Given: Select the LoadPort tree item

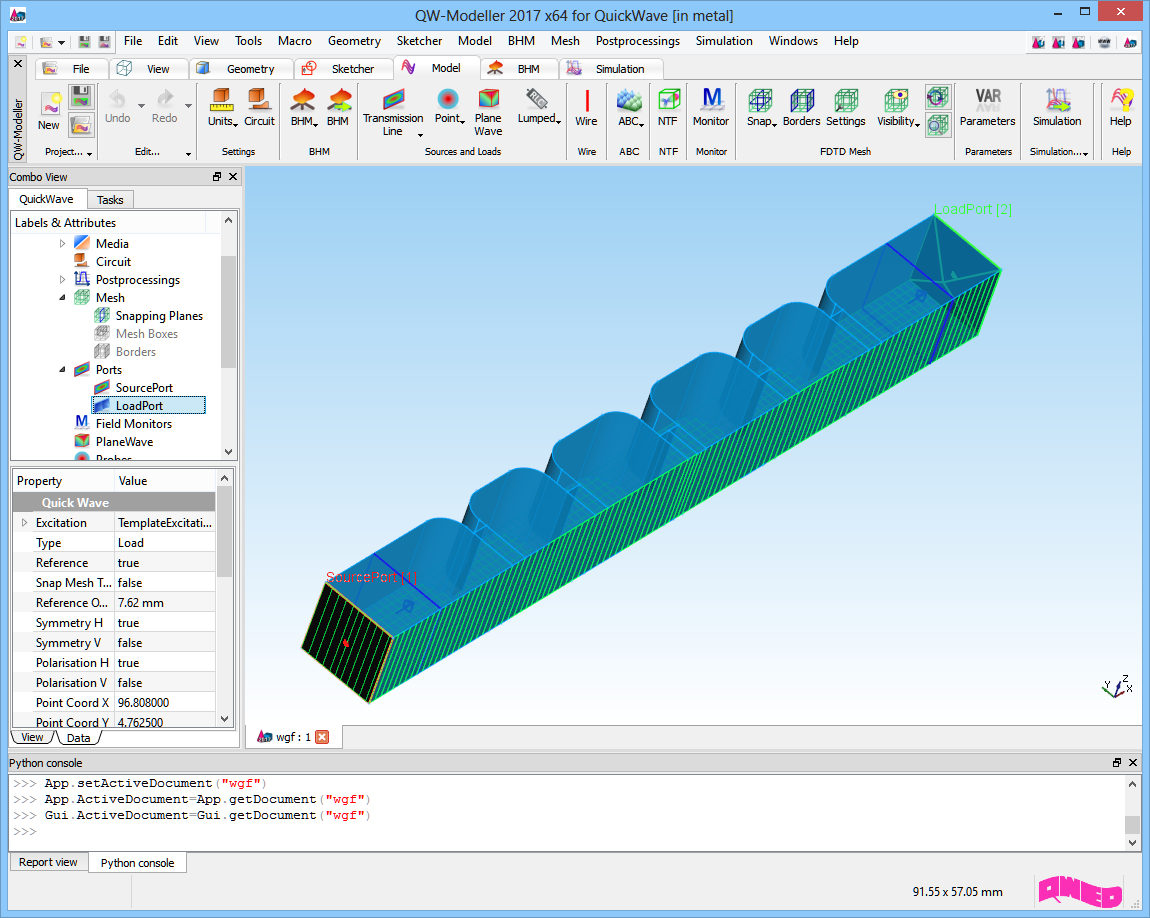Looking at the screenshot, I should [x=148, y=405].
